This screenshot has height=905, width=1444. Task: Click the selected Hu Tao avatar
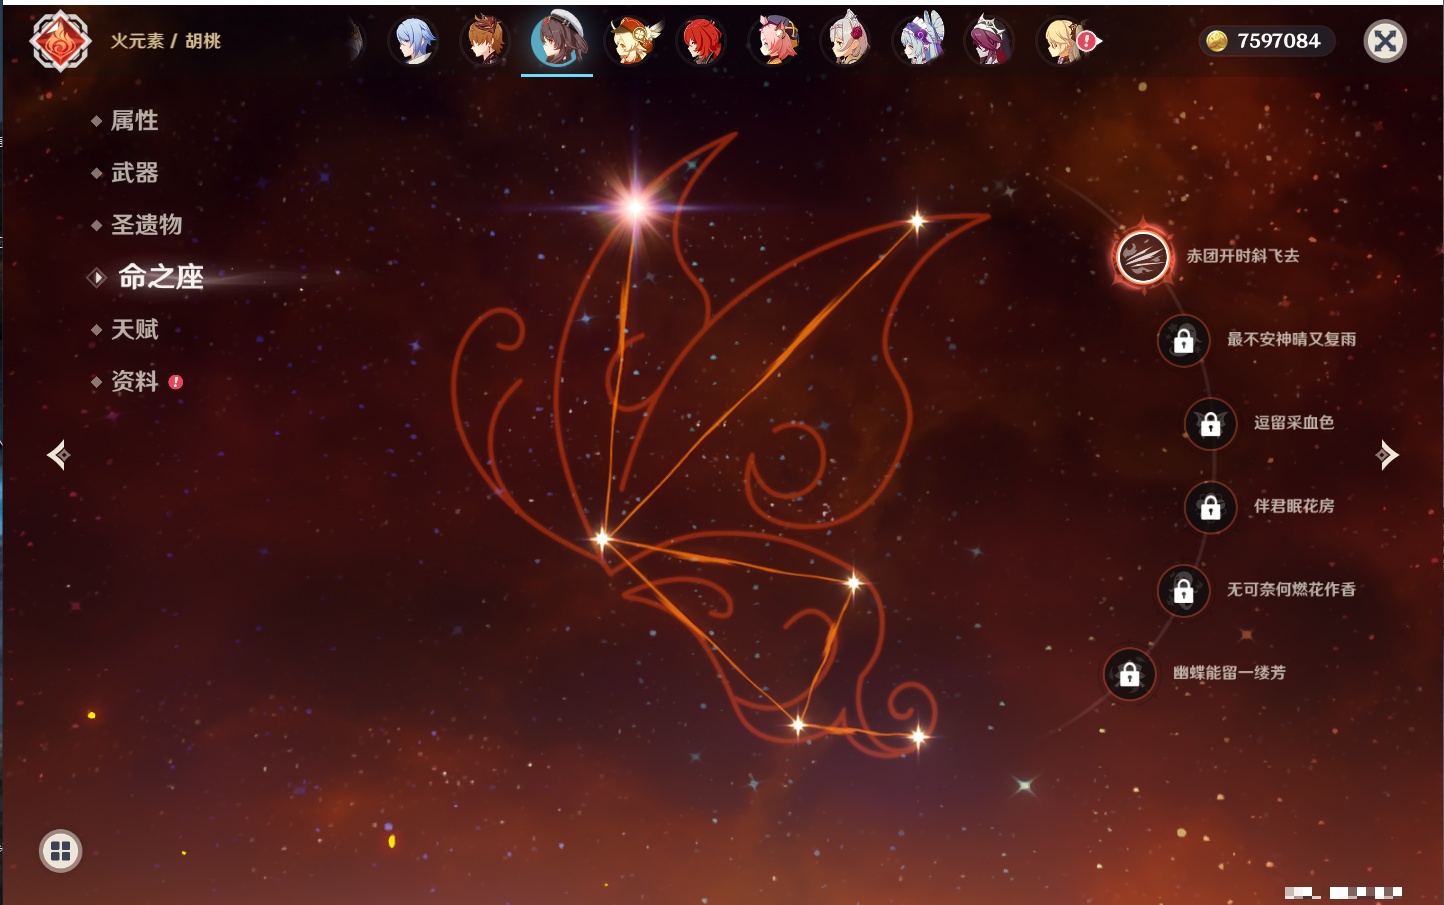557,40
